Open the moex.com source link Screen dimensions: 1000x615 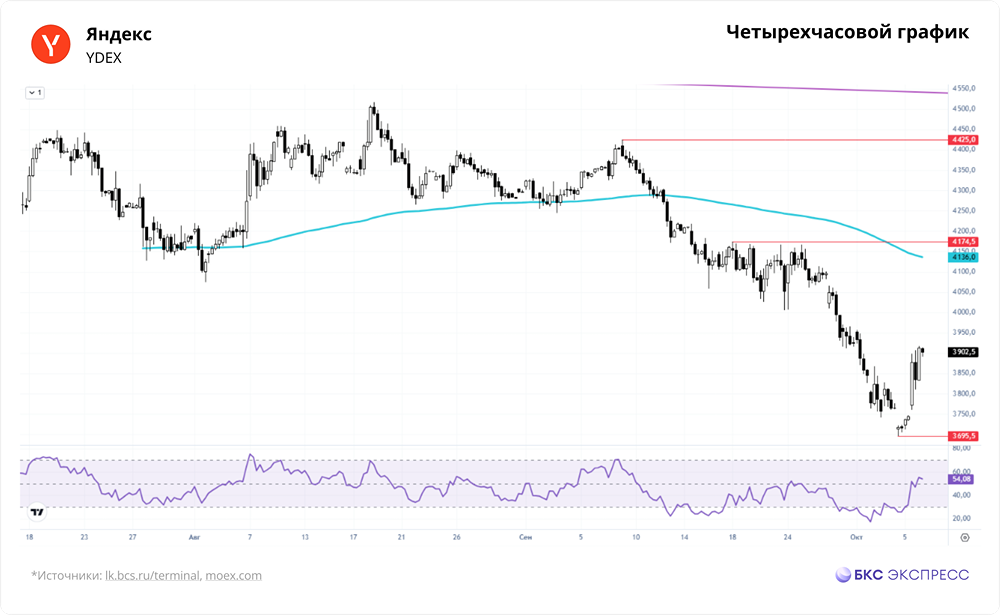click(x=233, y=575)
